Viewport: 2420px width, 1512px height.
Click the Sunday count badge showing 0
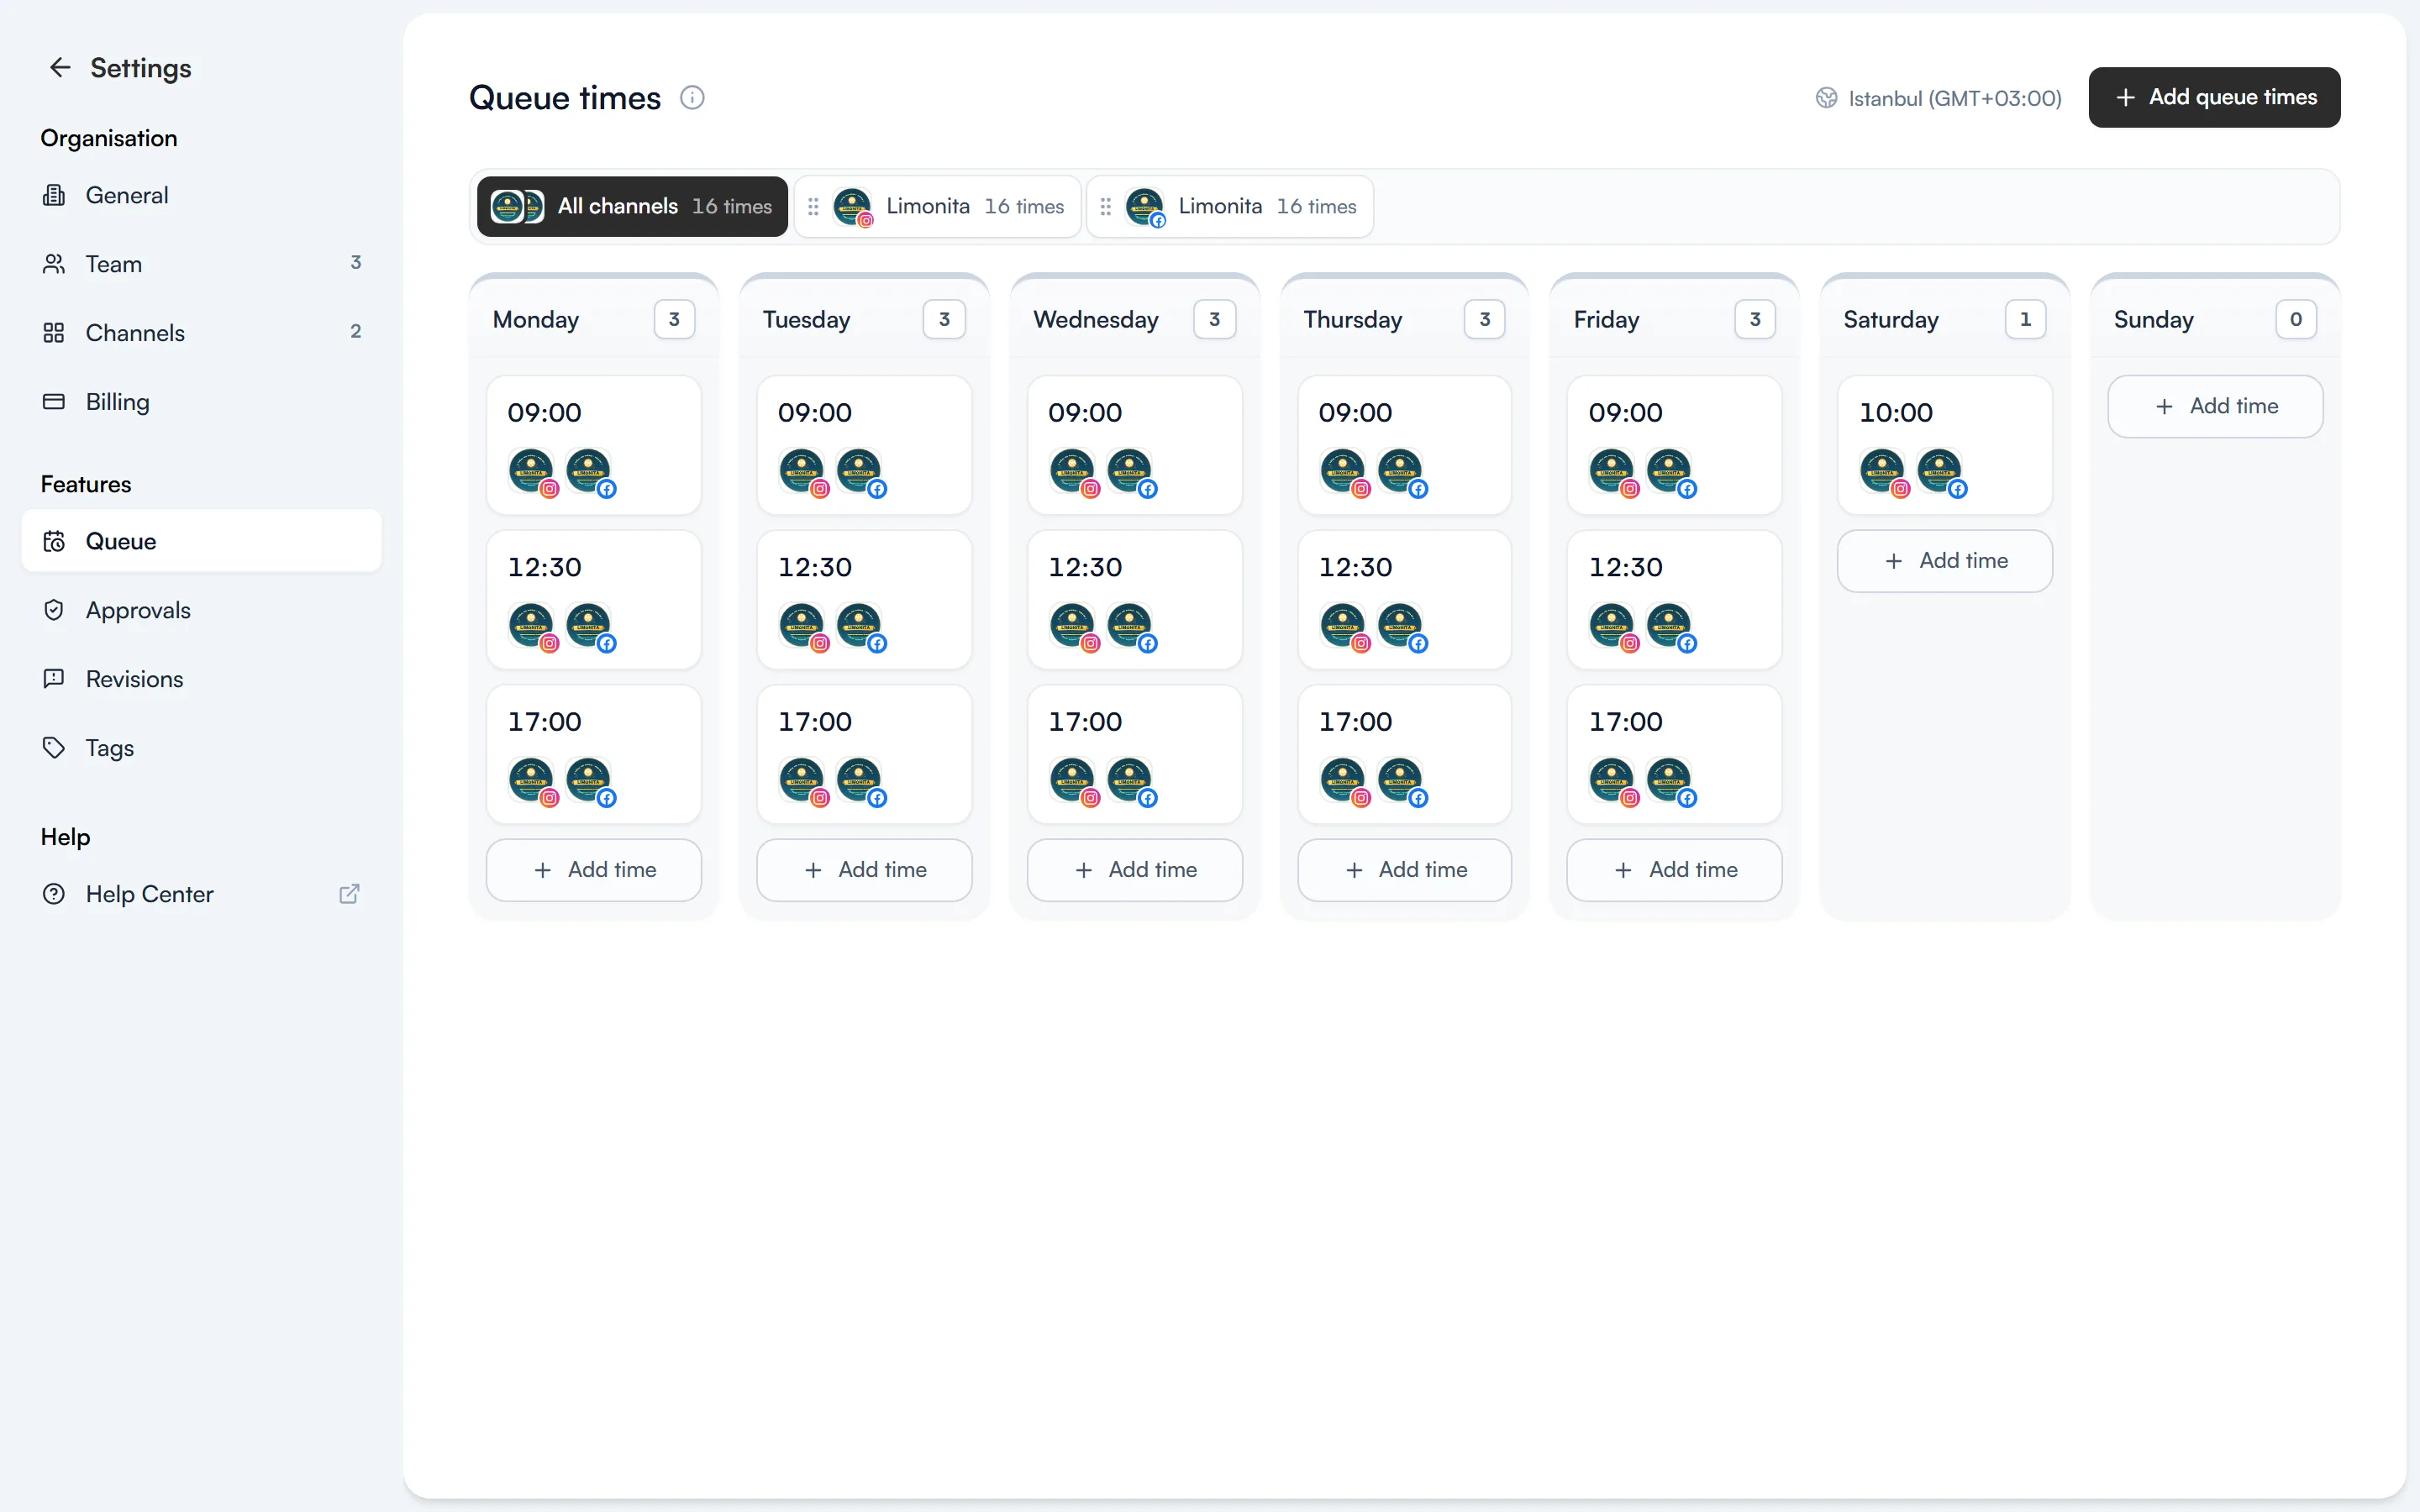point(2296,320)
